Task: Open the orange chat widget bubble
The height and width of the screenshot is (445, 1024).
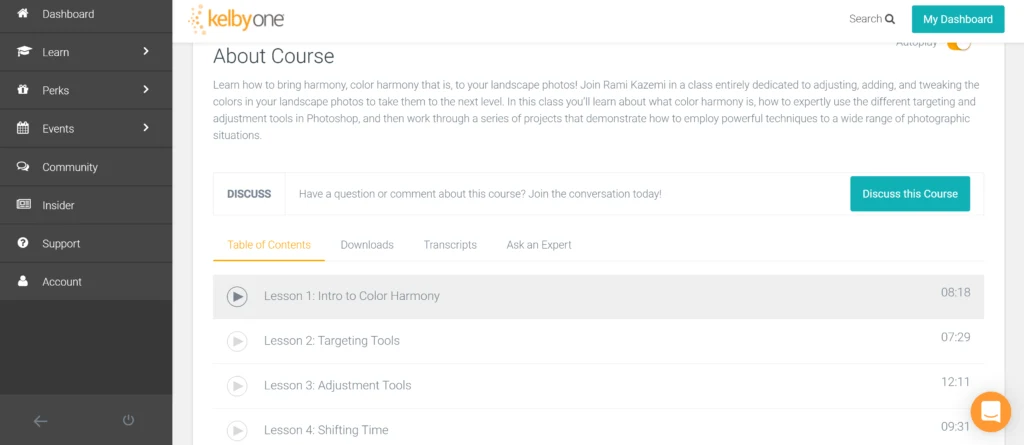Action: point(991,412)
